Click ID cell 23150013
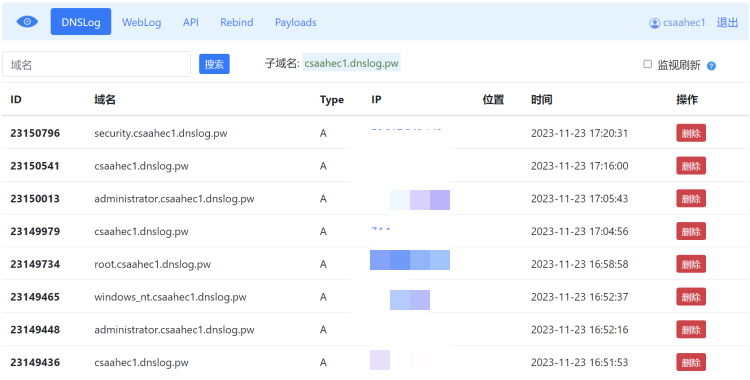750x380 pixels. coord(35,199)
